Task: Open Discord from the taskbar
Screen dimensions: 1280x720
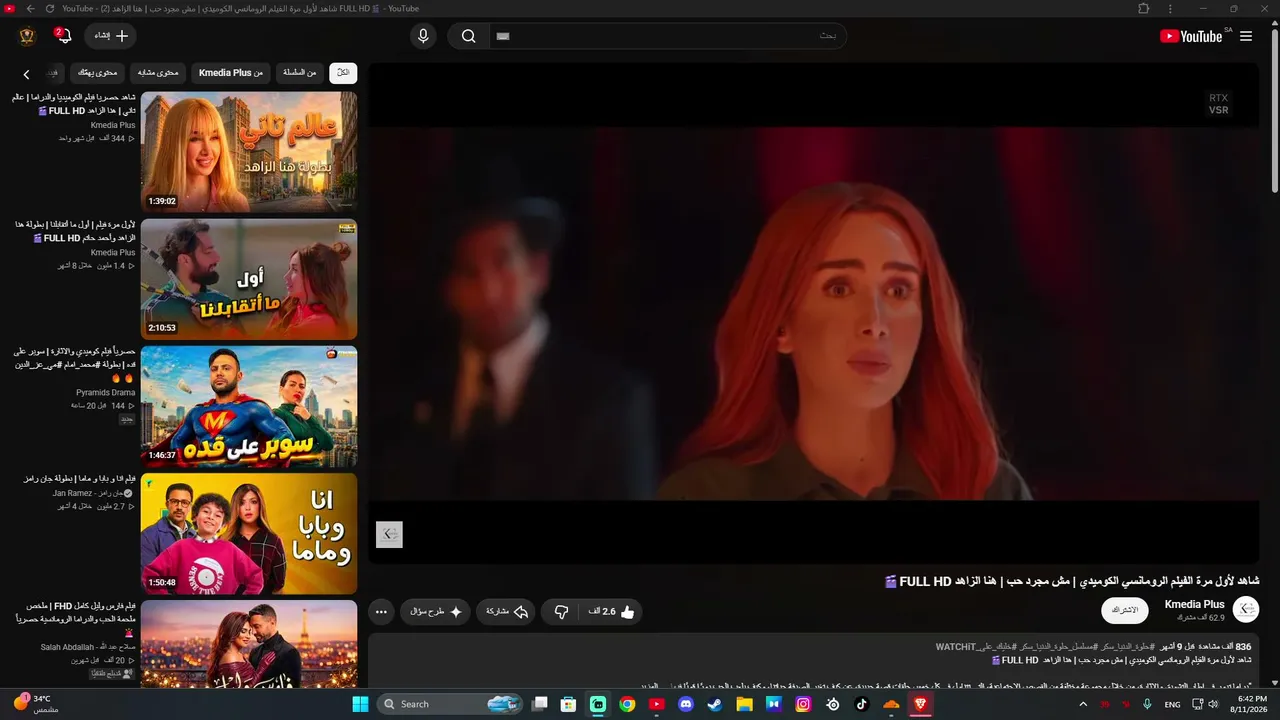Action: [686, 704]
